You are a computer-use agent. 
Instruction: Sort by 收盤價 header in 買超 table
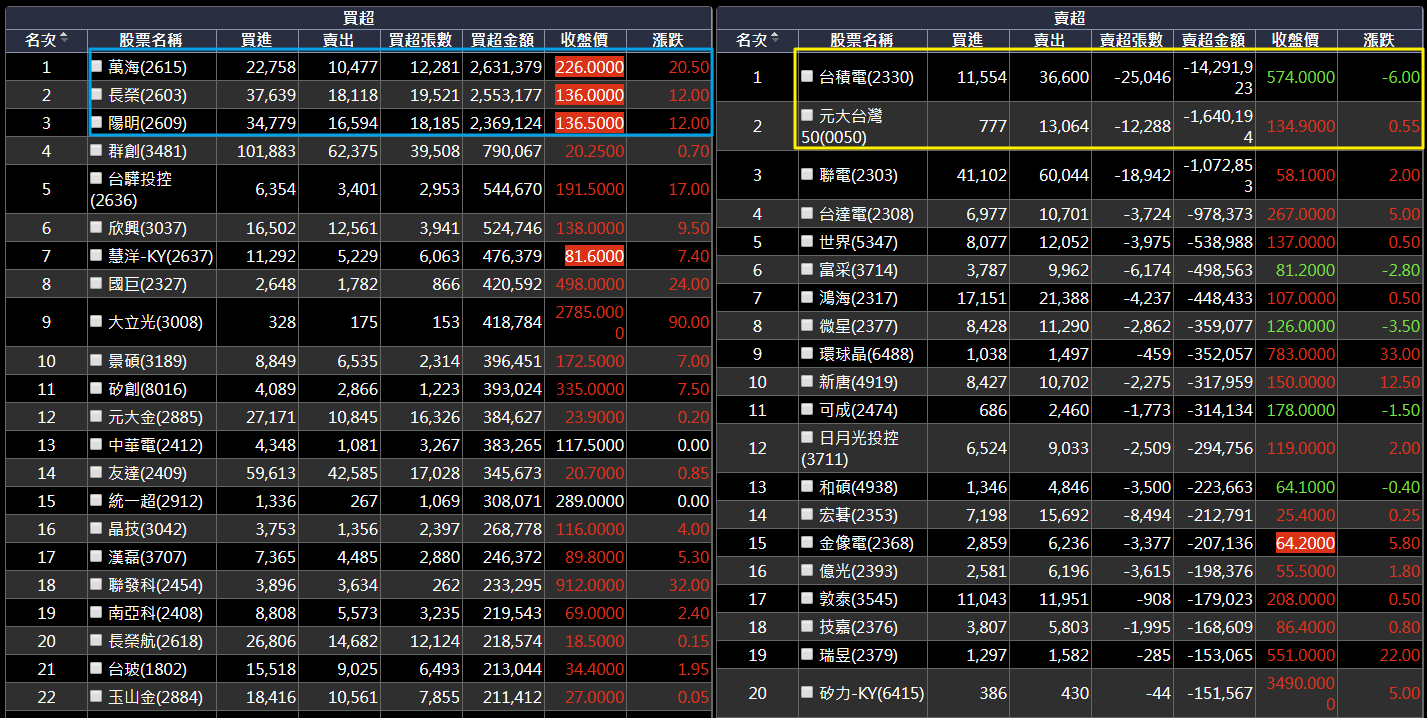tap(585, 40)
